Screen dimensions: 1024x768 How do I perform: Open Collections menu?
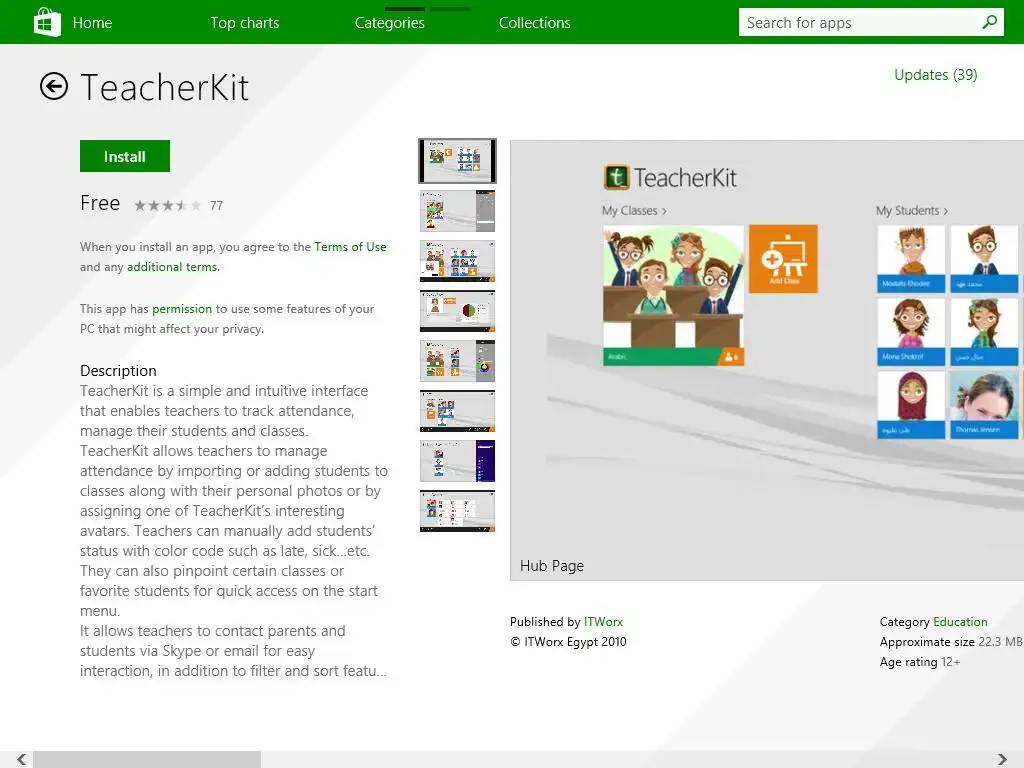[x=535, y=23]
